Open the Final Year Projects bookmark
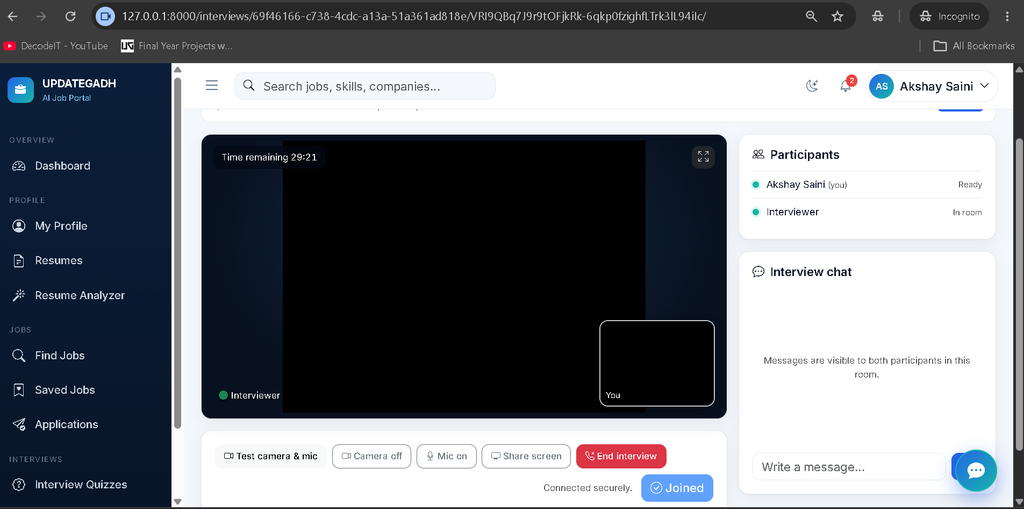The height and width of the screenshot is (509, 1024). (176, 46)
